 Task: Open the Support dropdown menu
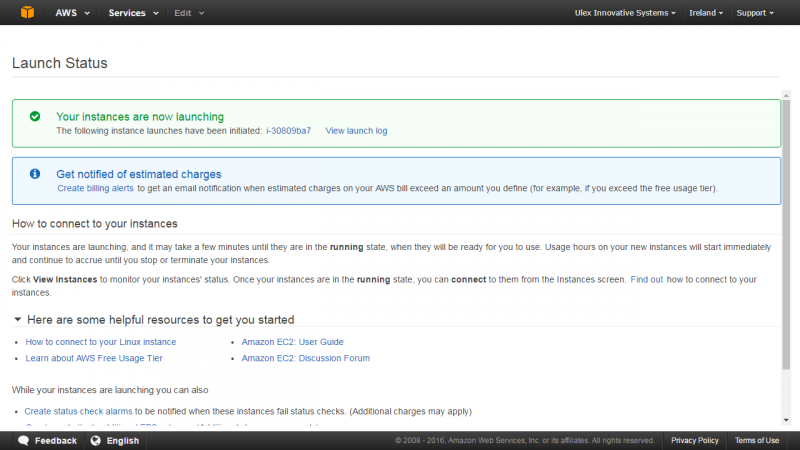[x=755, y=13]
